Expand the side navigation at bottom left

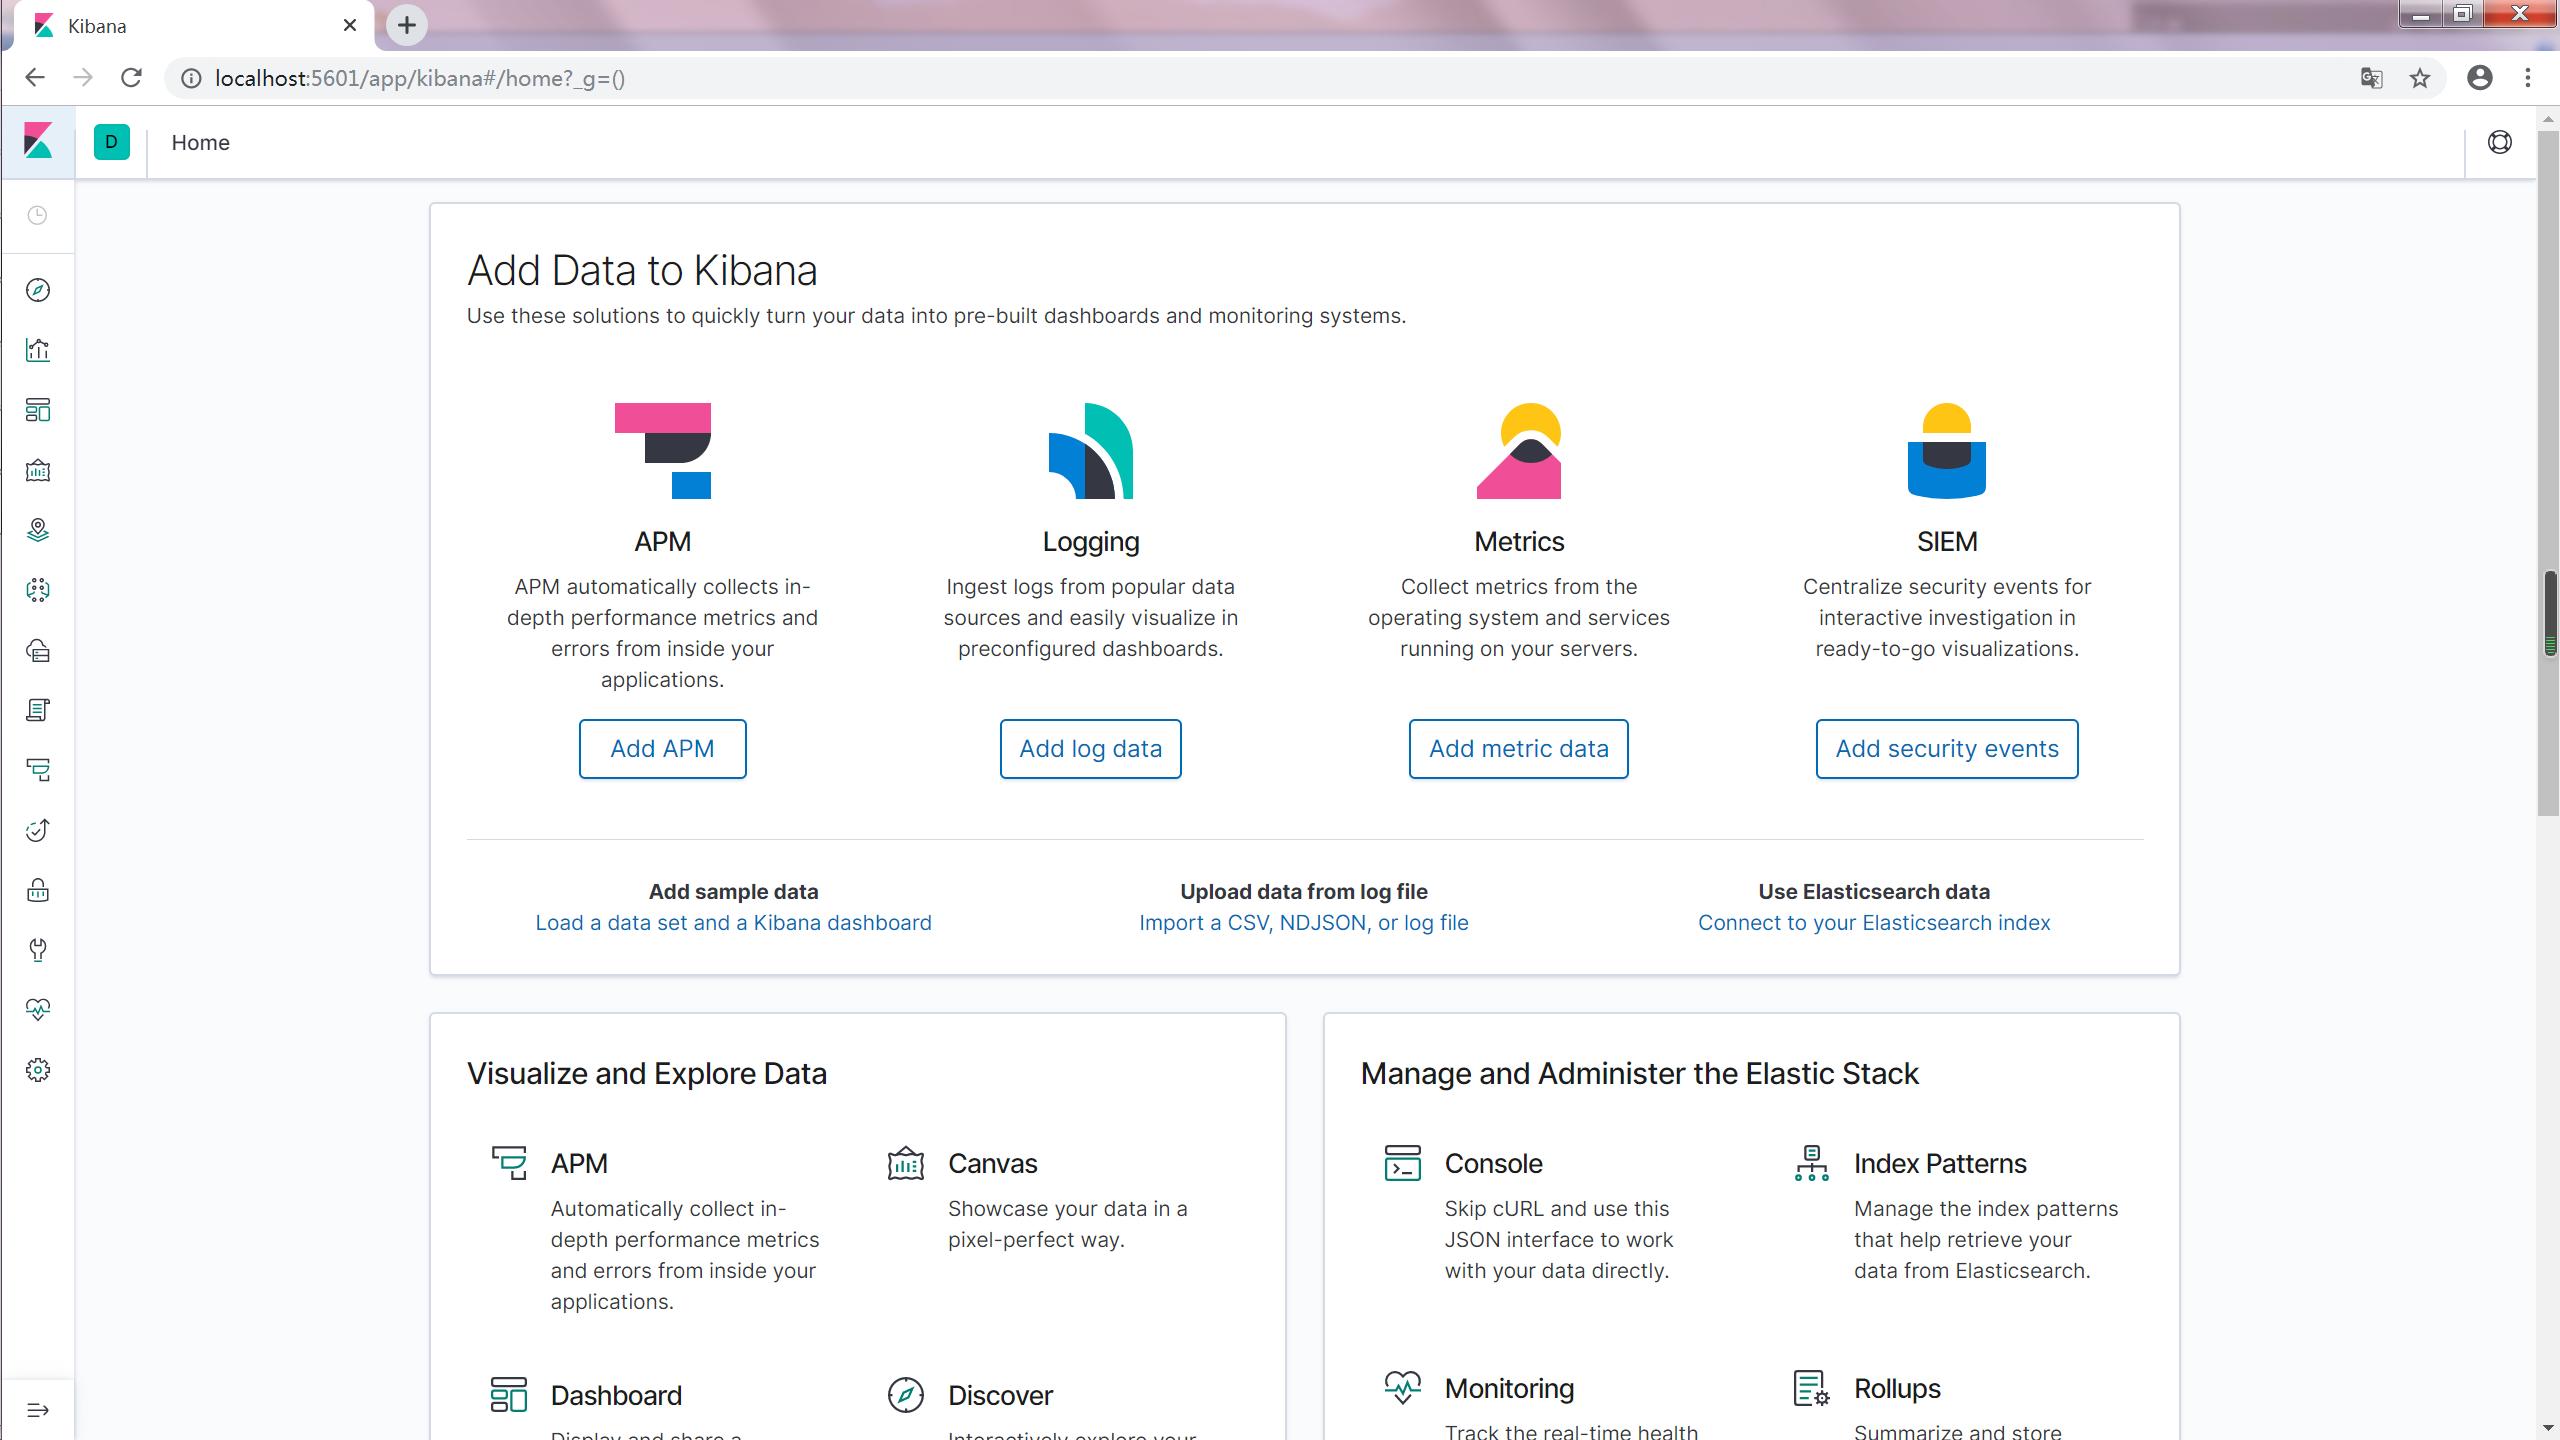(x=38, y=1410)
